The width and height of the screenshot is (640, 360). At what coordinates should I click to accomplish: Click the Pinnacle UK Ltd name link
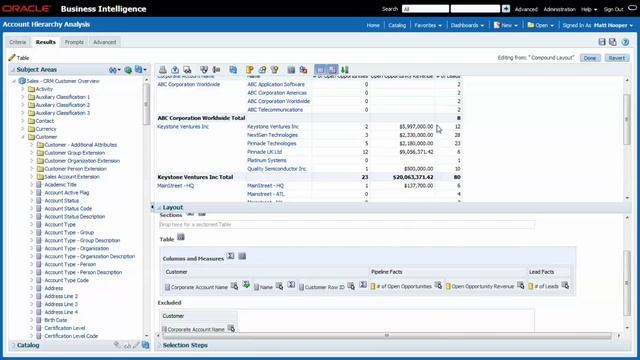pyautogui.click(x=264, y=152)
